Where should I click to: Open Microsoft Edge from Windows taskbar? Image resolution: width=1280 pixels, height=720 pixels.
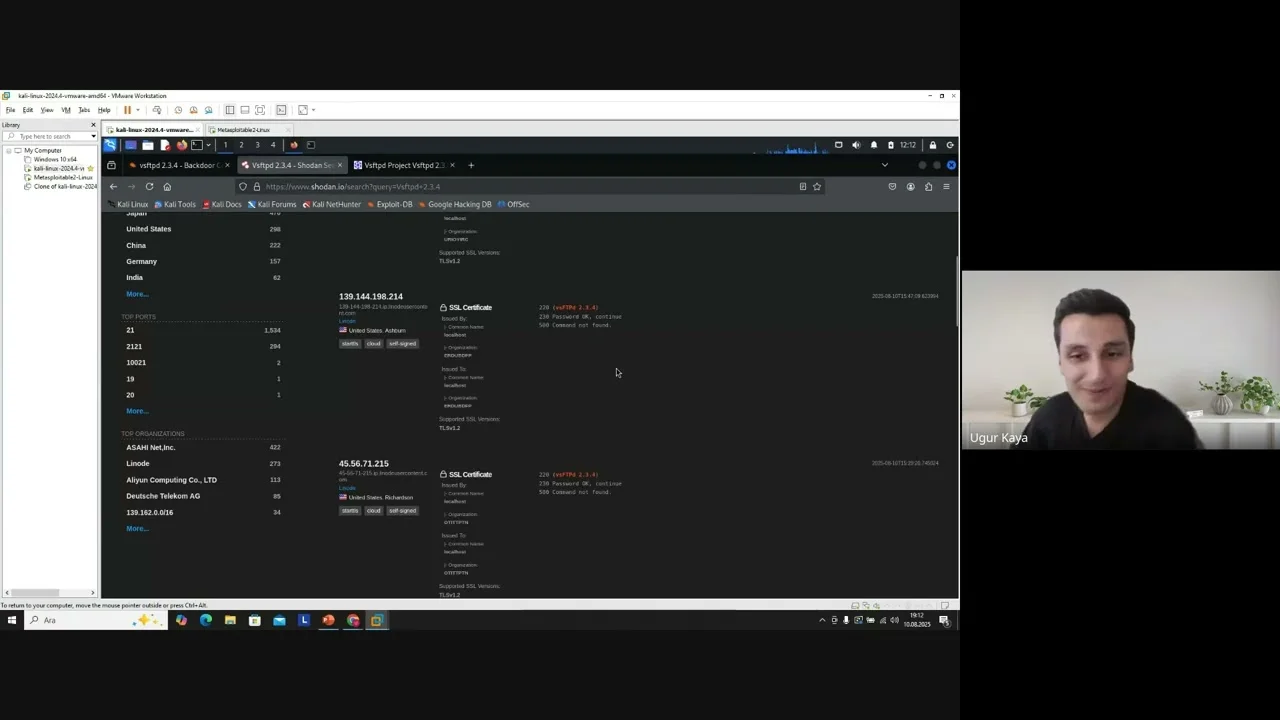tap(206, 620)
